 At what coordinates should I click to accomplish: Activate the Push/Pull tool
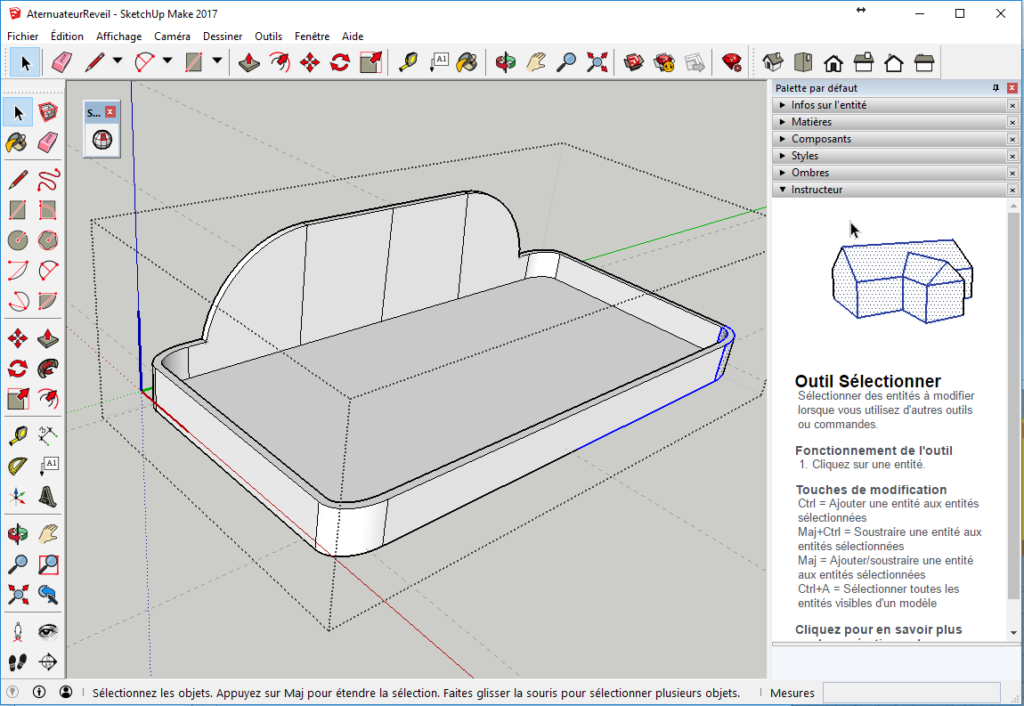[x=248, y=62]
